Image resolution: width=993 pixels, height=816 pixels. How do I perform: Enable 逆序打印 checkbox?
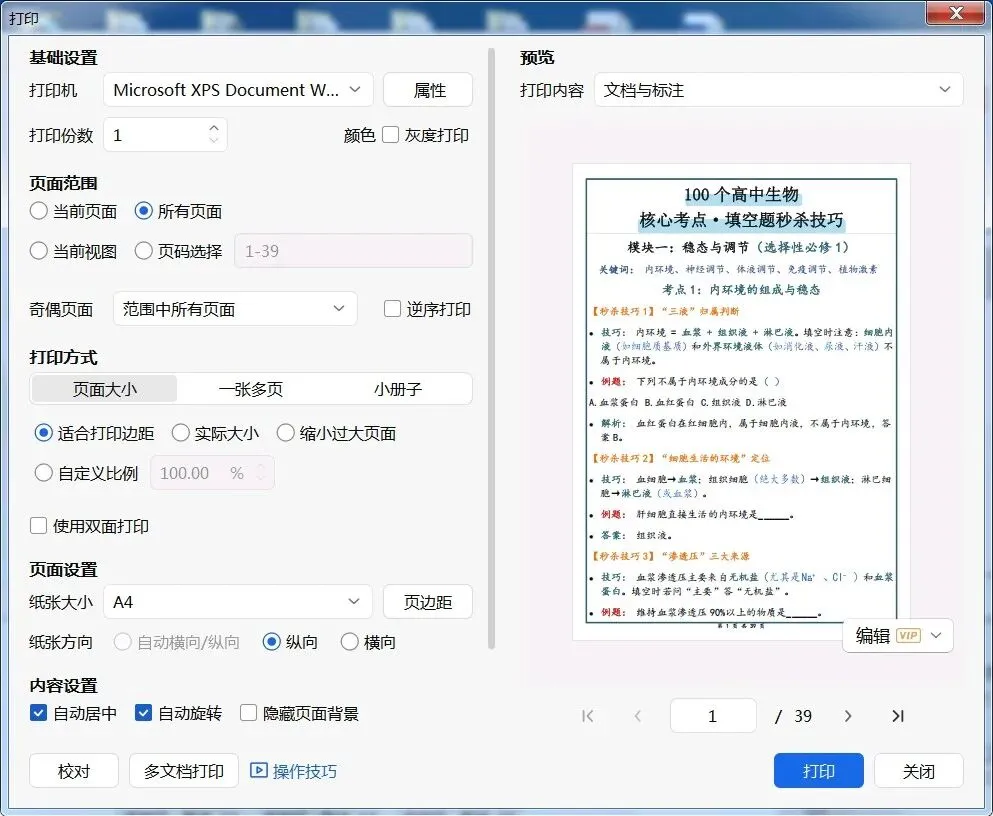pos(393,309)
